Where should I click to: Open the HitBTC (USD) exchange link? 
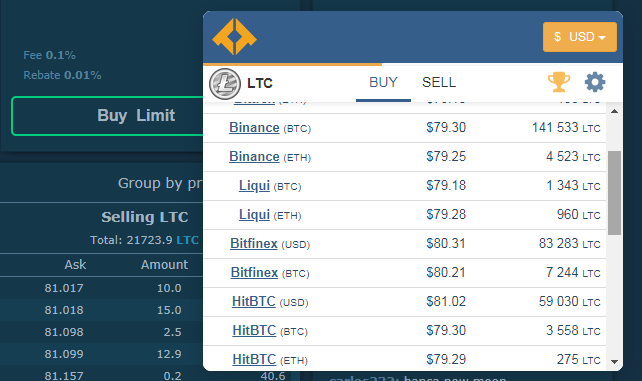[253, 302]
